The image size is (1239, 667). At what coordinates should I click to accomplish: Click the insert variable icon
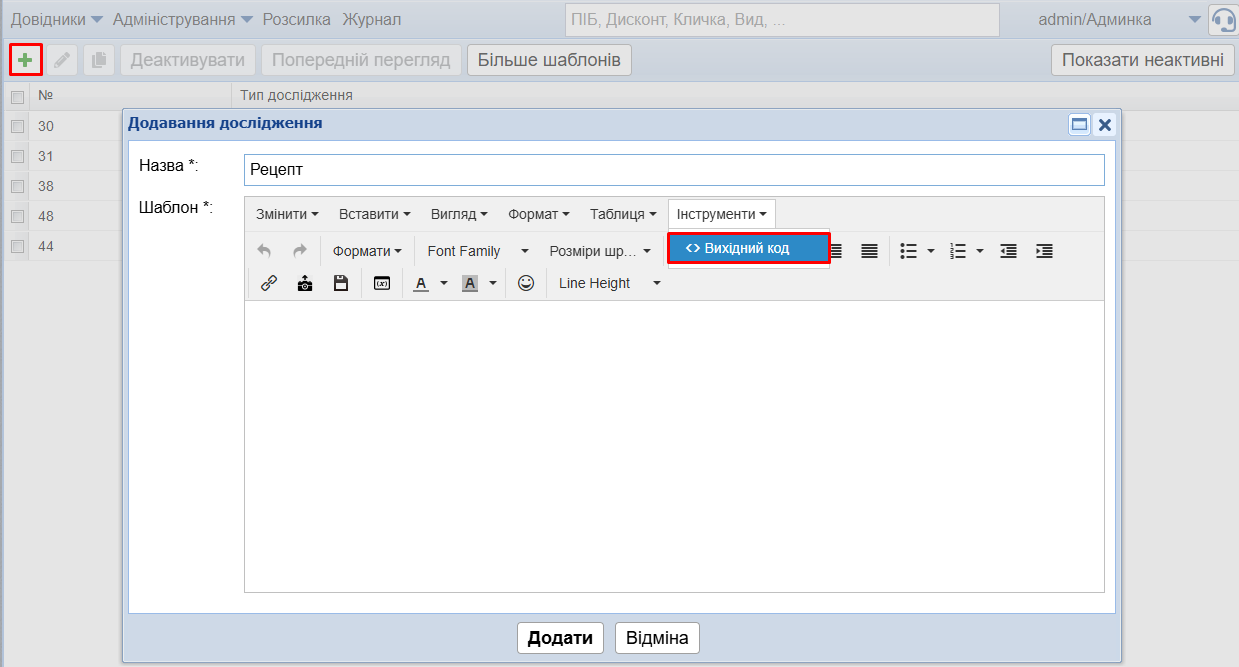[381, 283]
